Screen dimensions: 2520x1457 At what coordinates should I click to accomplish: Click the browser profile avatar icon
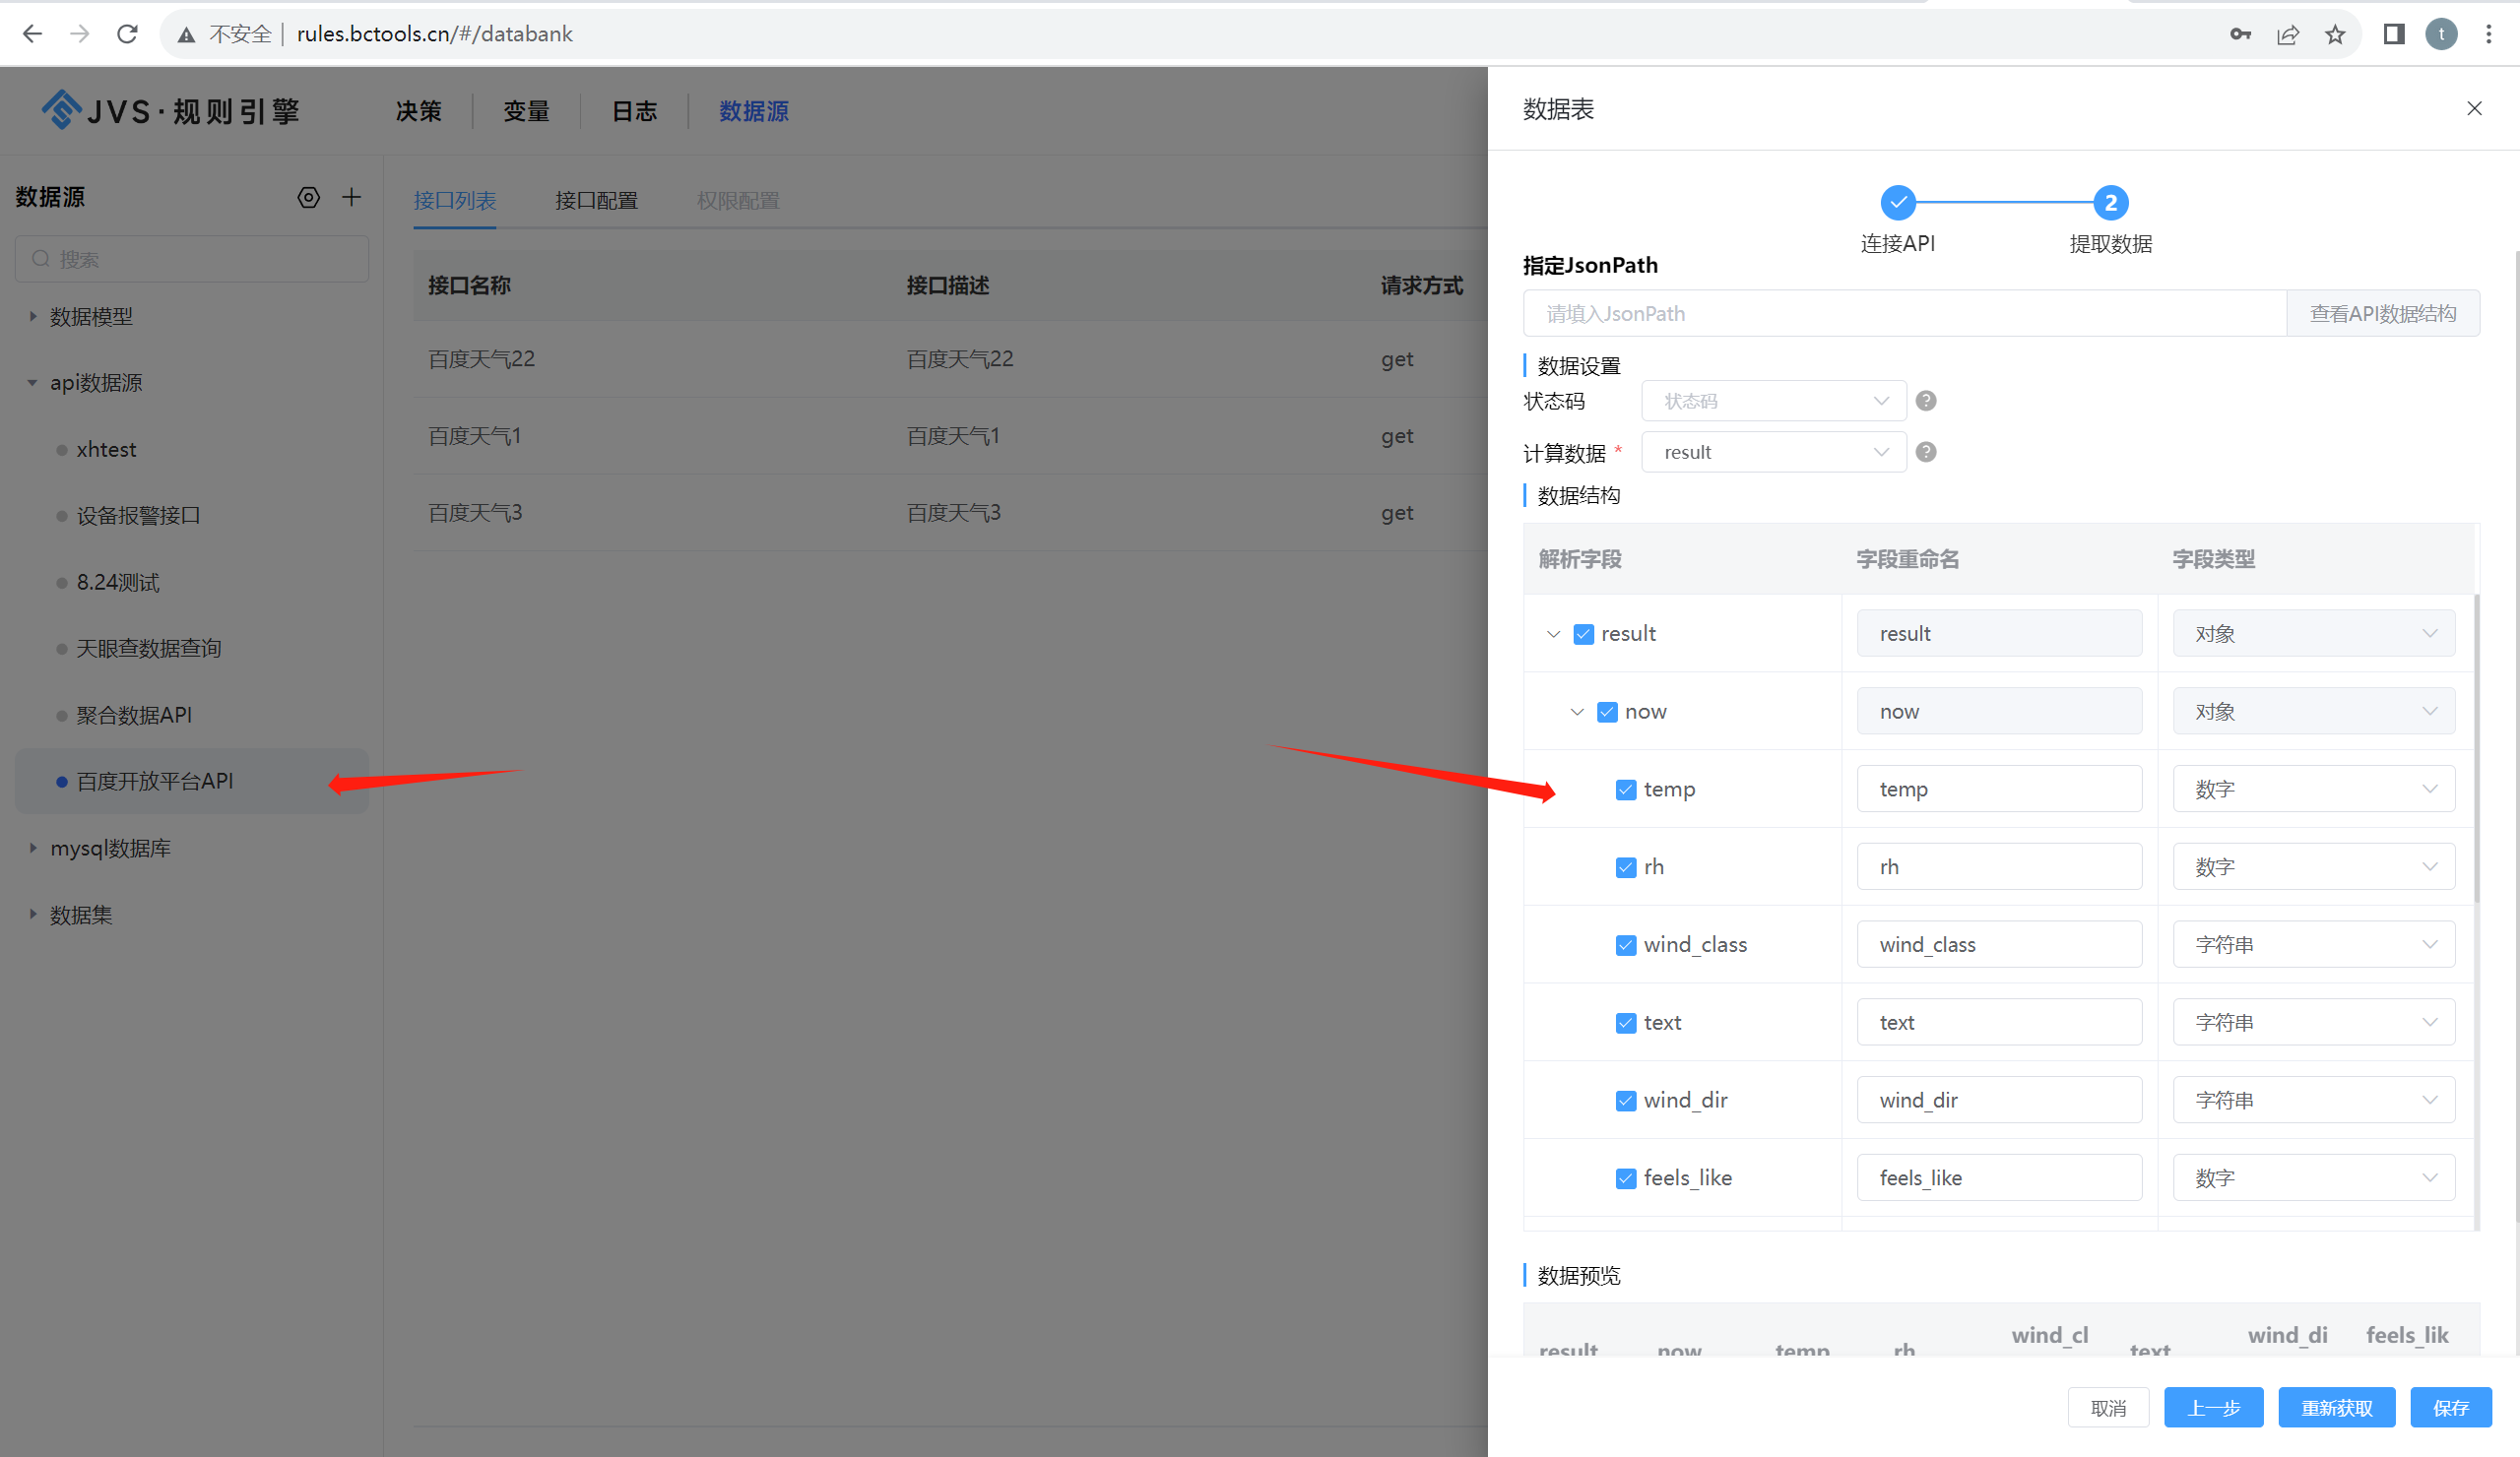tap(2441, 33)
